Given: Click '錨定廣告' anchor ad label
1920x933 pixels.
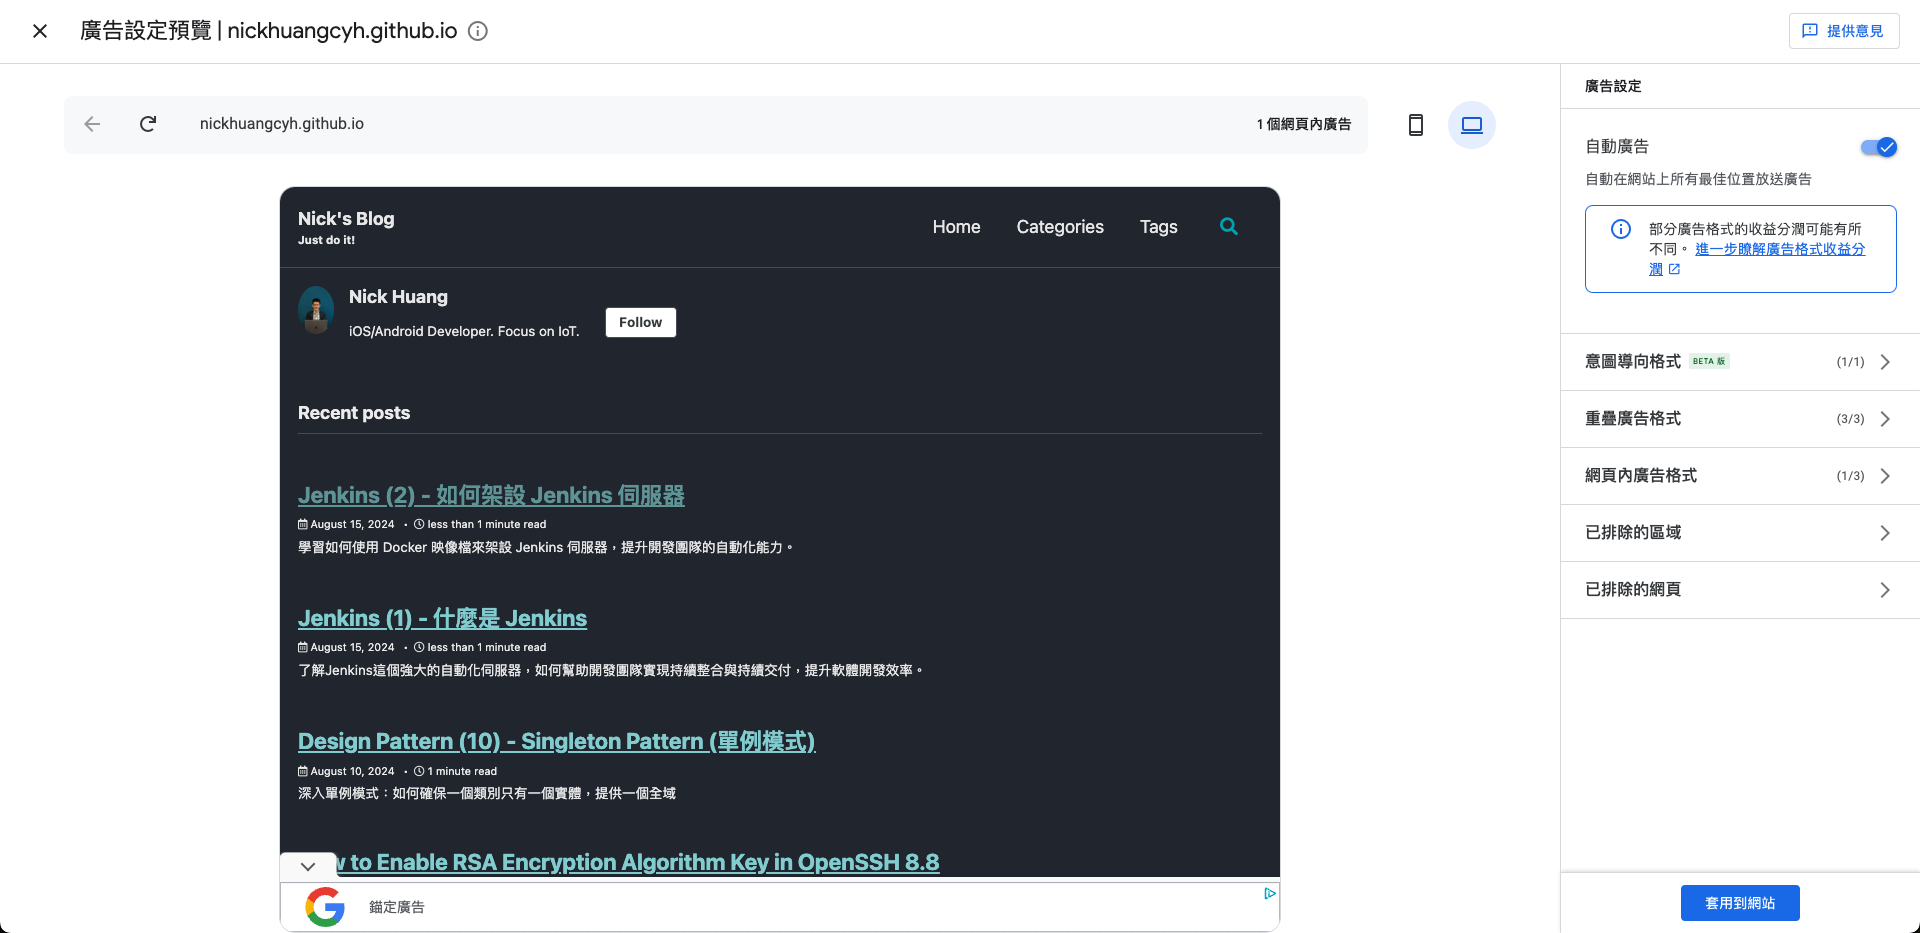Looking at the screenshot, I should pos(397,907).
